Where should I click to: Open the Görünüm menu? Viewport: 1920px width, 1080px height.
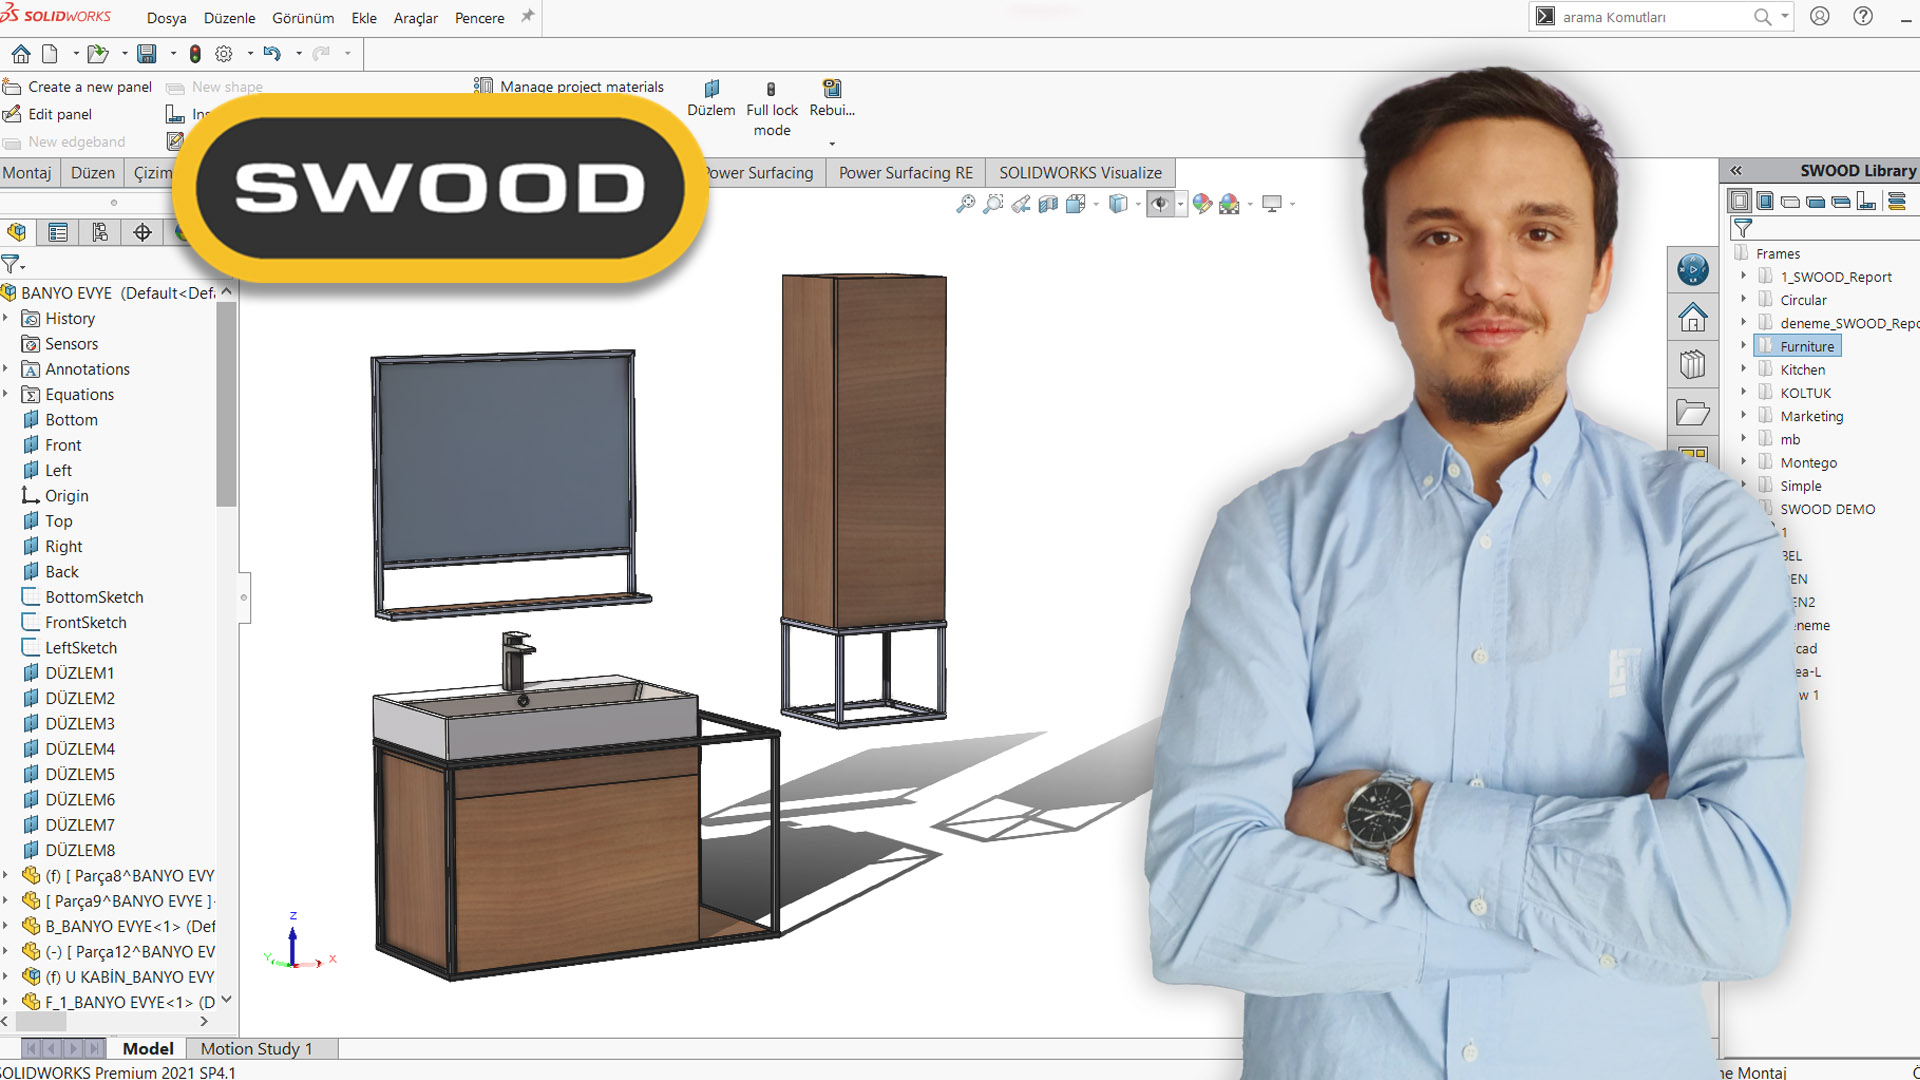pos(303,18)
